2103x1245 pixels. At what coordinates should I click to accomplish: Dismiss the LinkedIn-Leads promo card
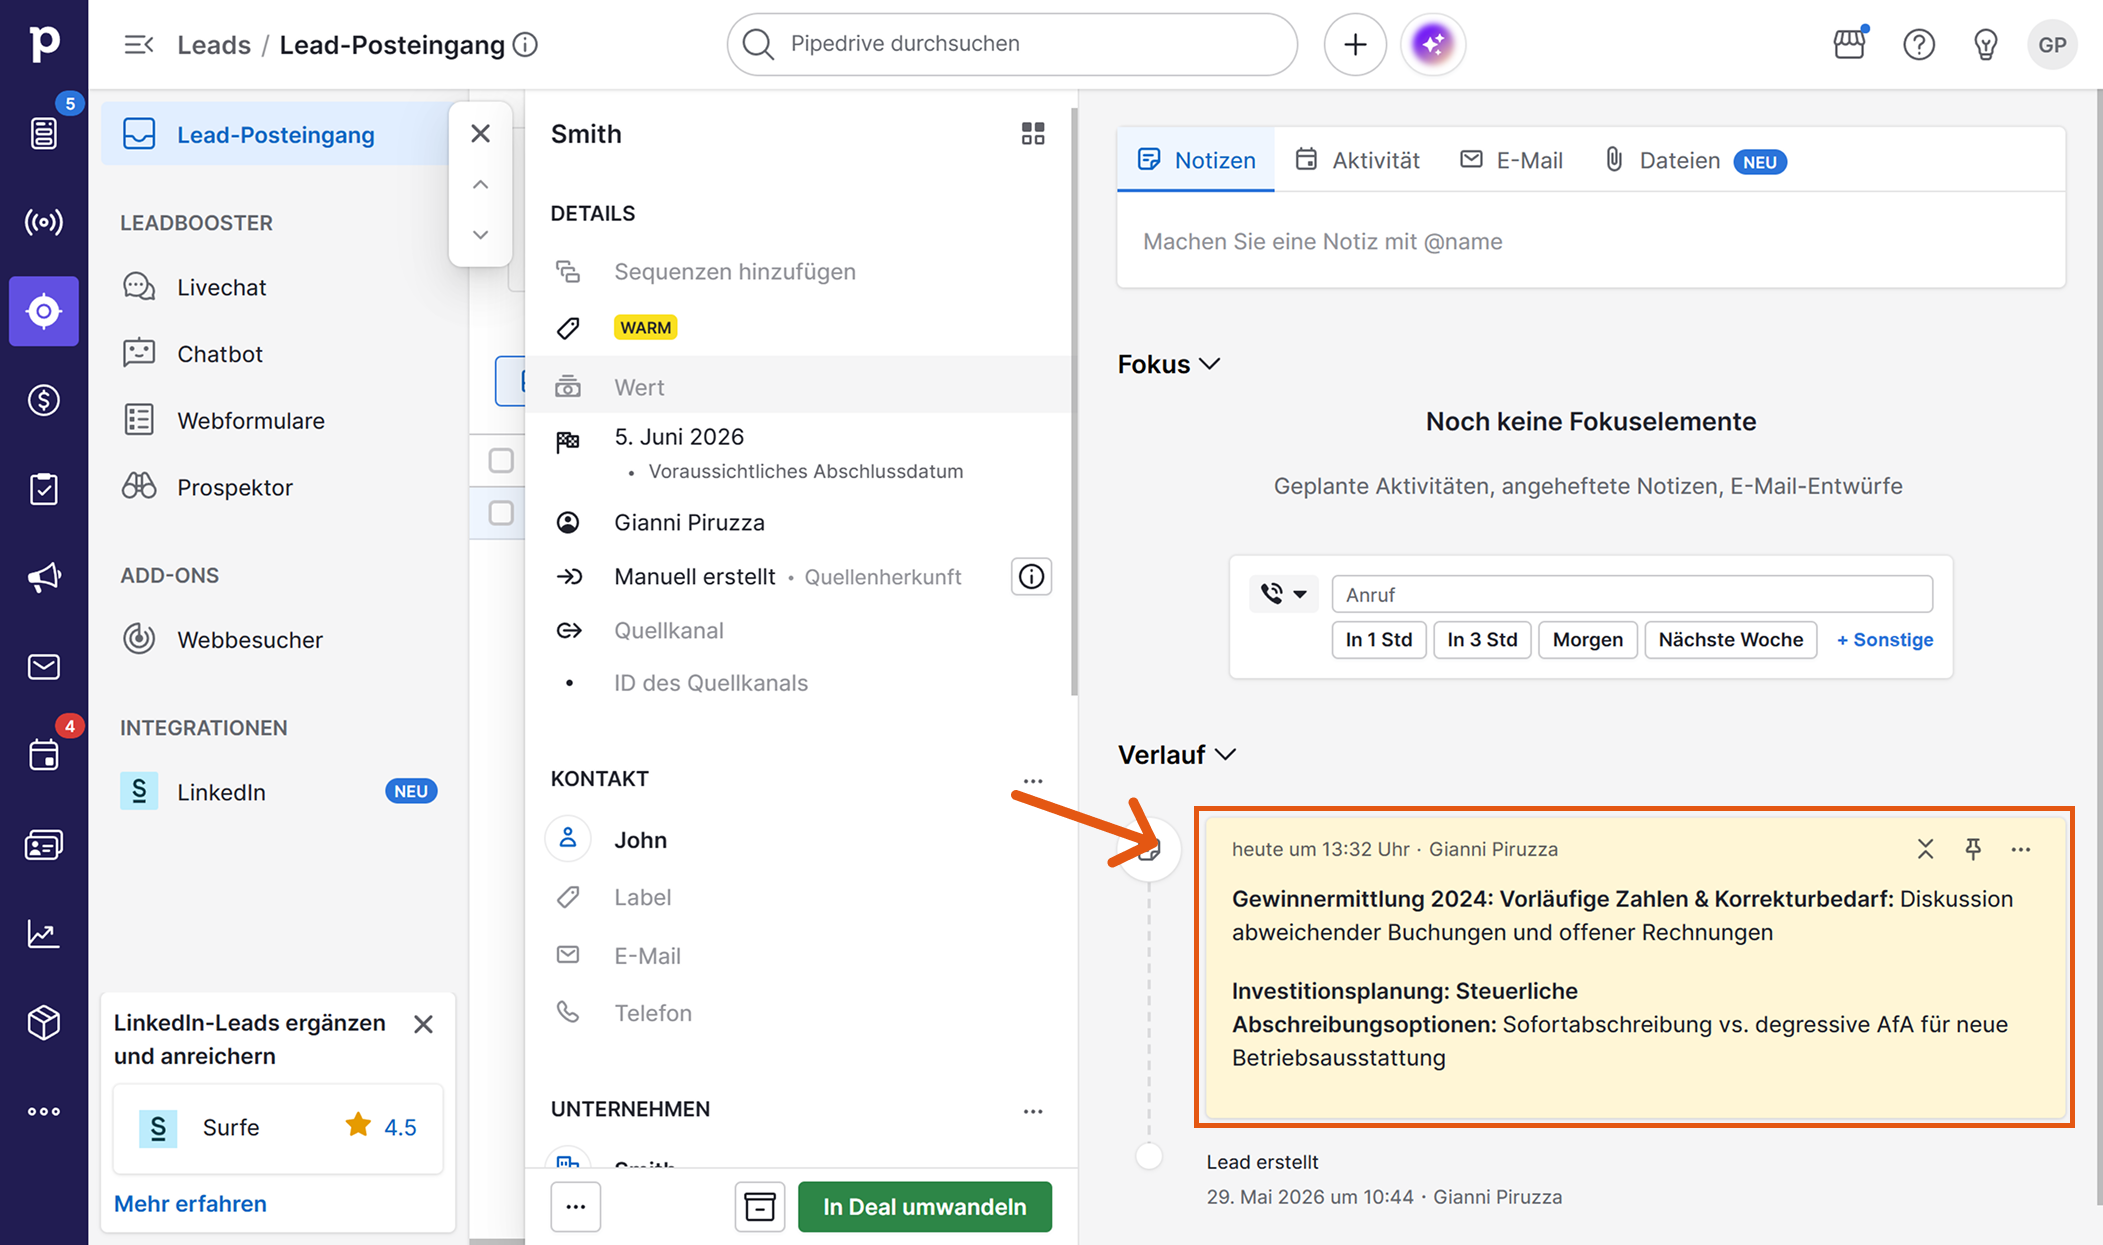[423, 1024]
